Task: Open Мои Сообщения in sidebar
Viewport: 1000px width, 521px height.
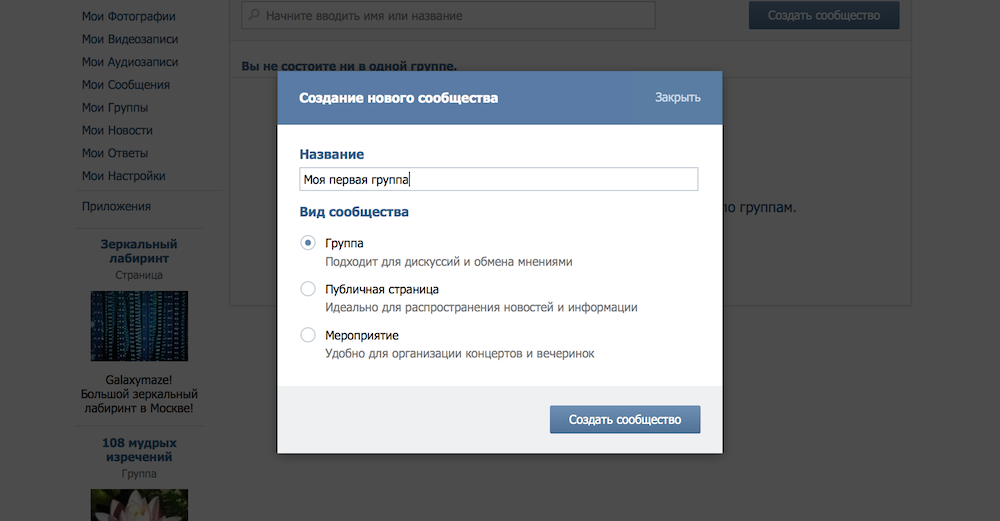Action: [125, 85]
